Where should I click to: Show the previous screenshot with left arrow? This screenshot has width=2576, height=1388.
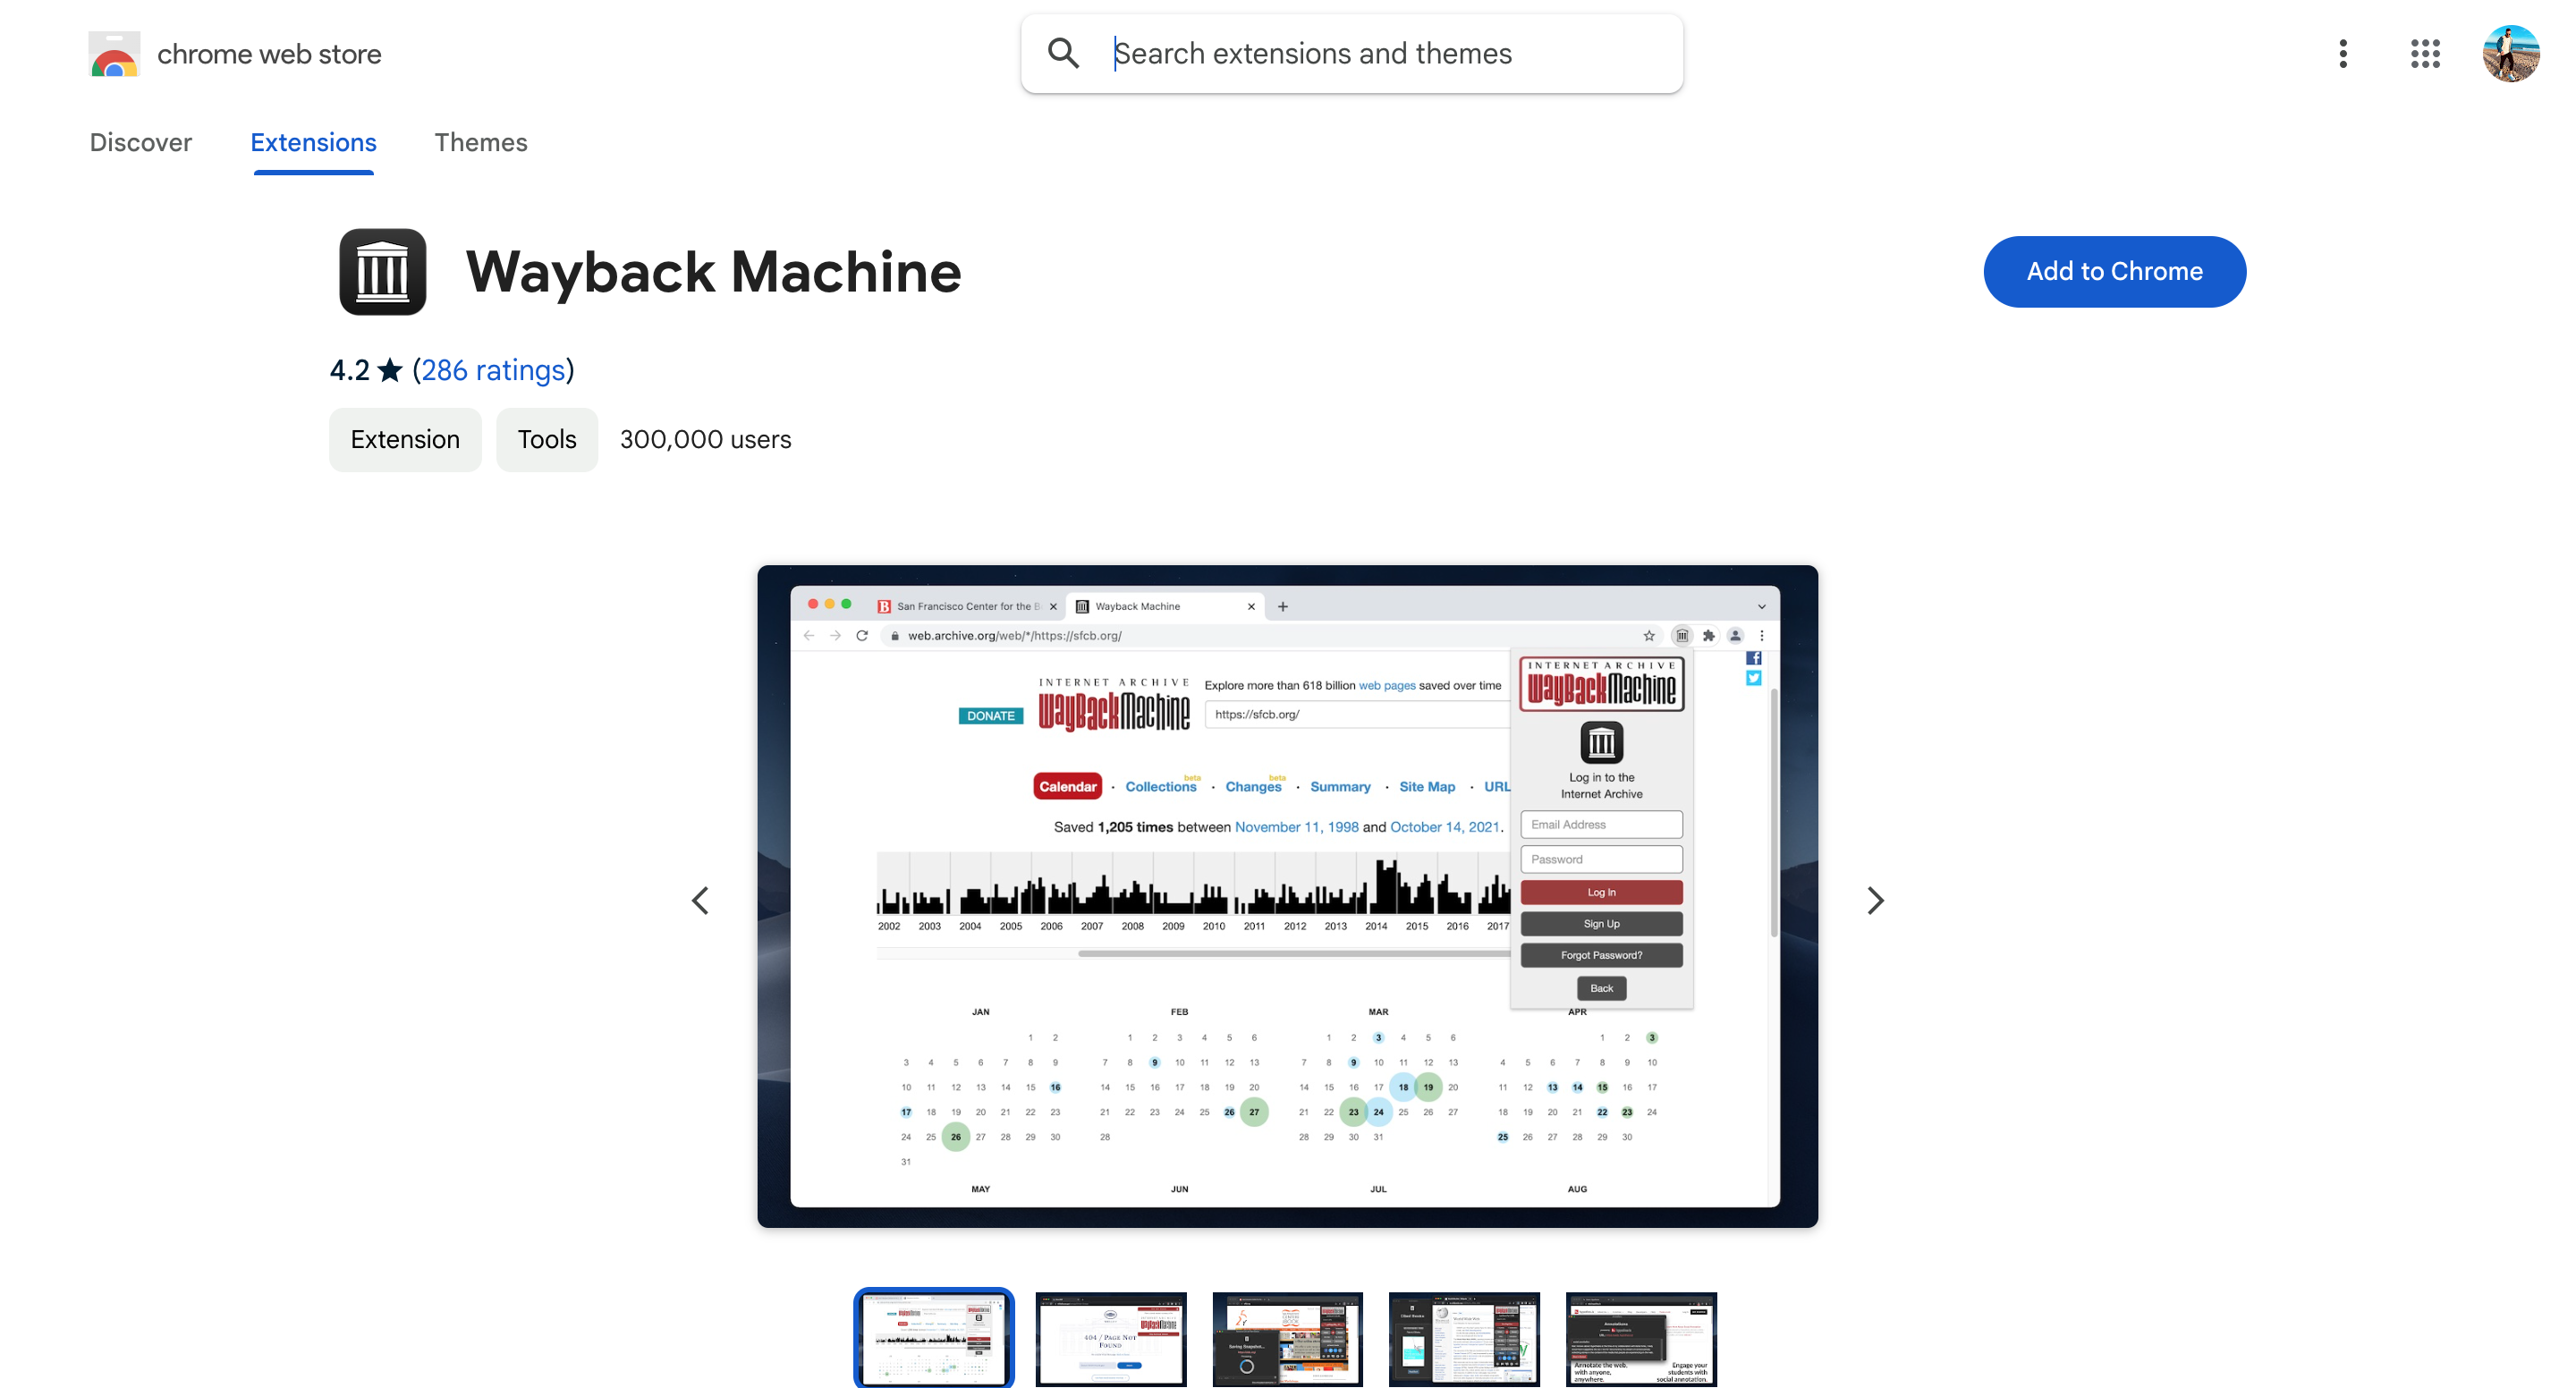[700, 900]
